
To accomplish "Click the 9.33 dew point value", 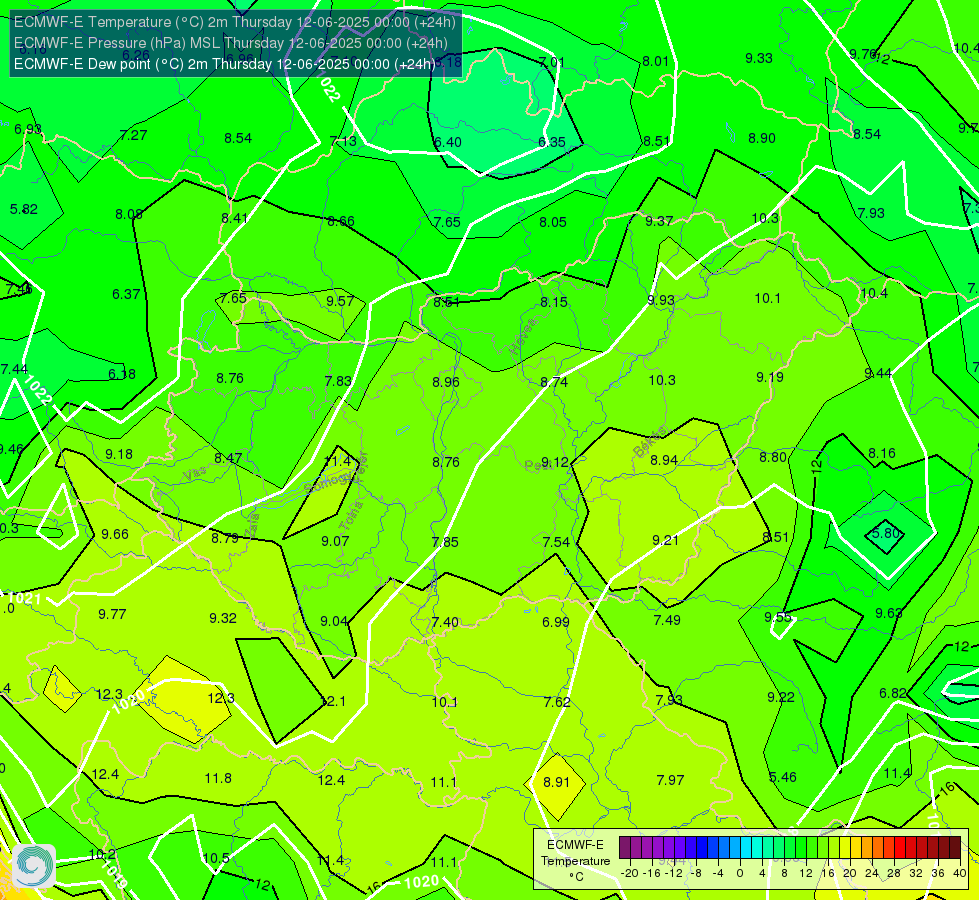I will (x=759, y=58).
